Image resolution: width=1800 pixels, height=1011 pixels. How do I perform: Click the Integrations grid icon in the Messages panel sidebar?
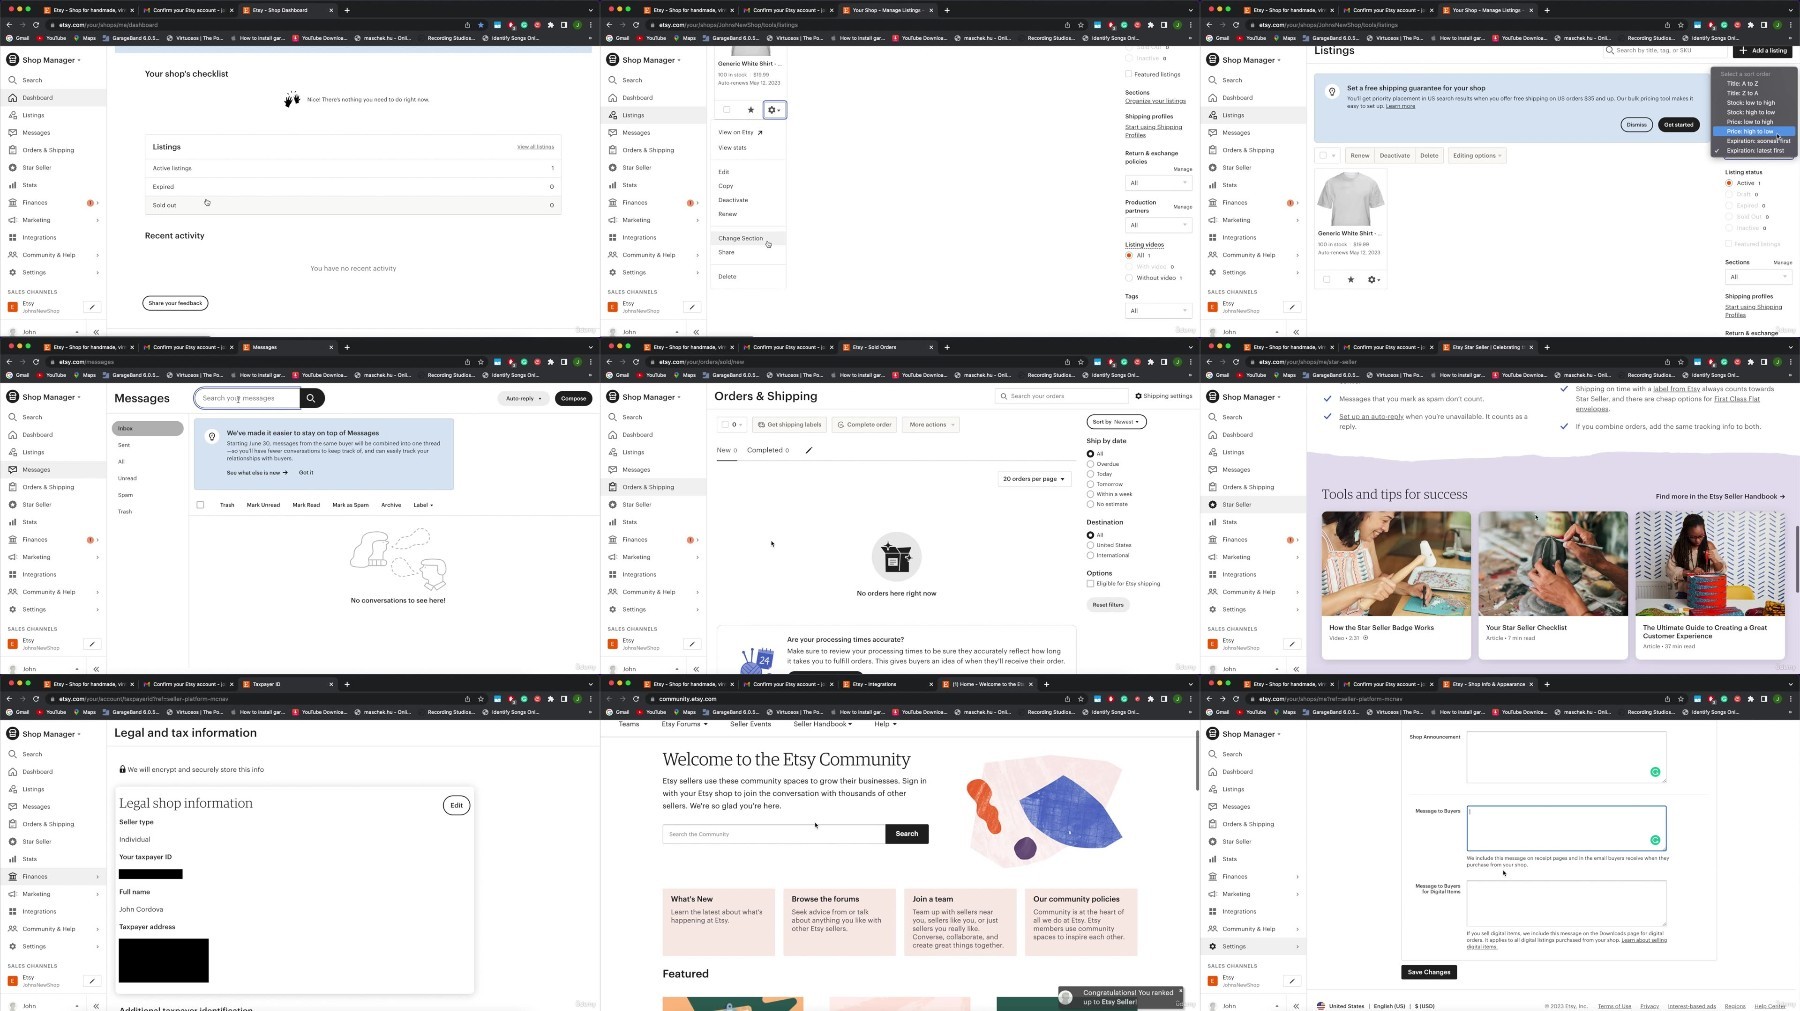pyautogui.click(x=12, y=575)
